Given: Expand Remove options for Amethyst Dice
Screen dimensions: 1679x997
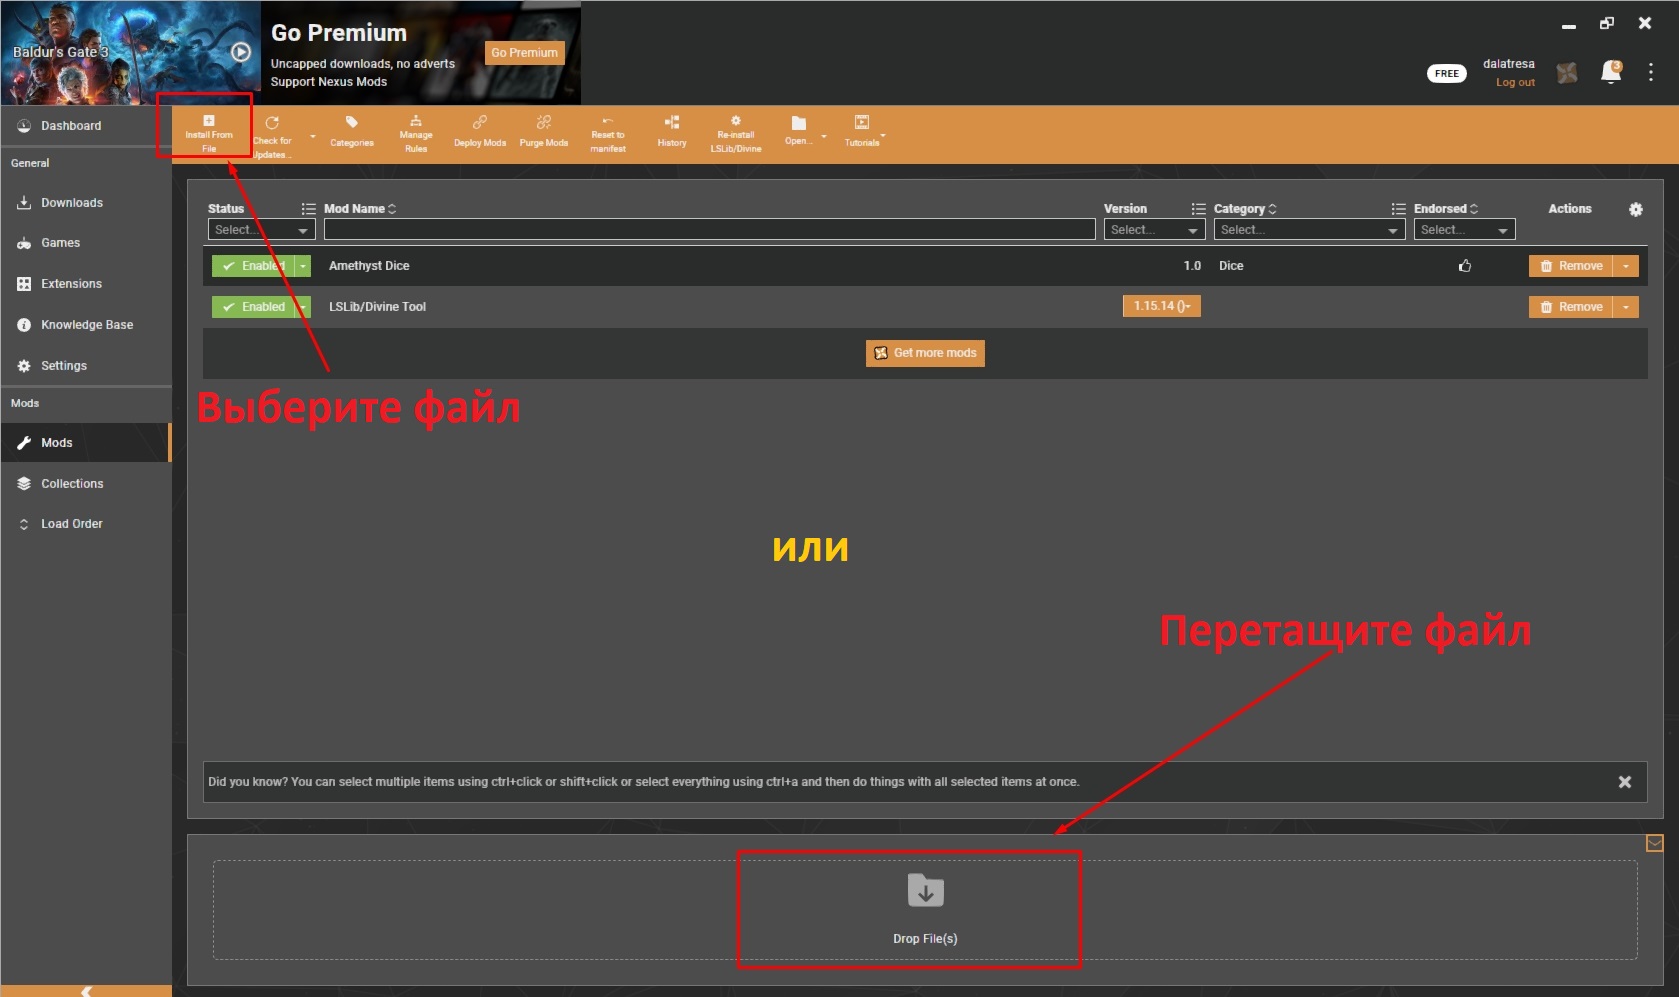Looking at the screenshot, I should [x=1626, y=266].
